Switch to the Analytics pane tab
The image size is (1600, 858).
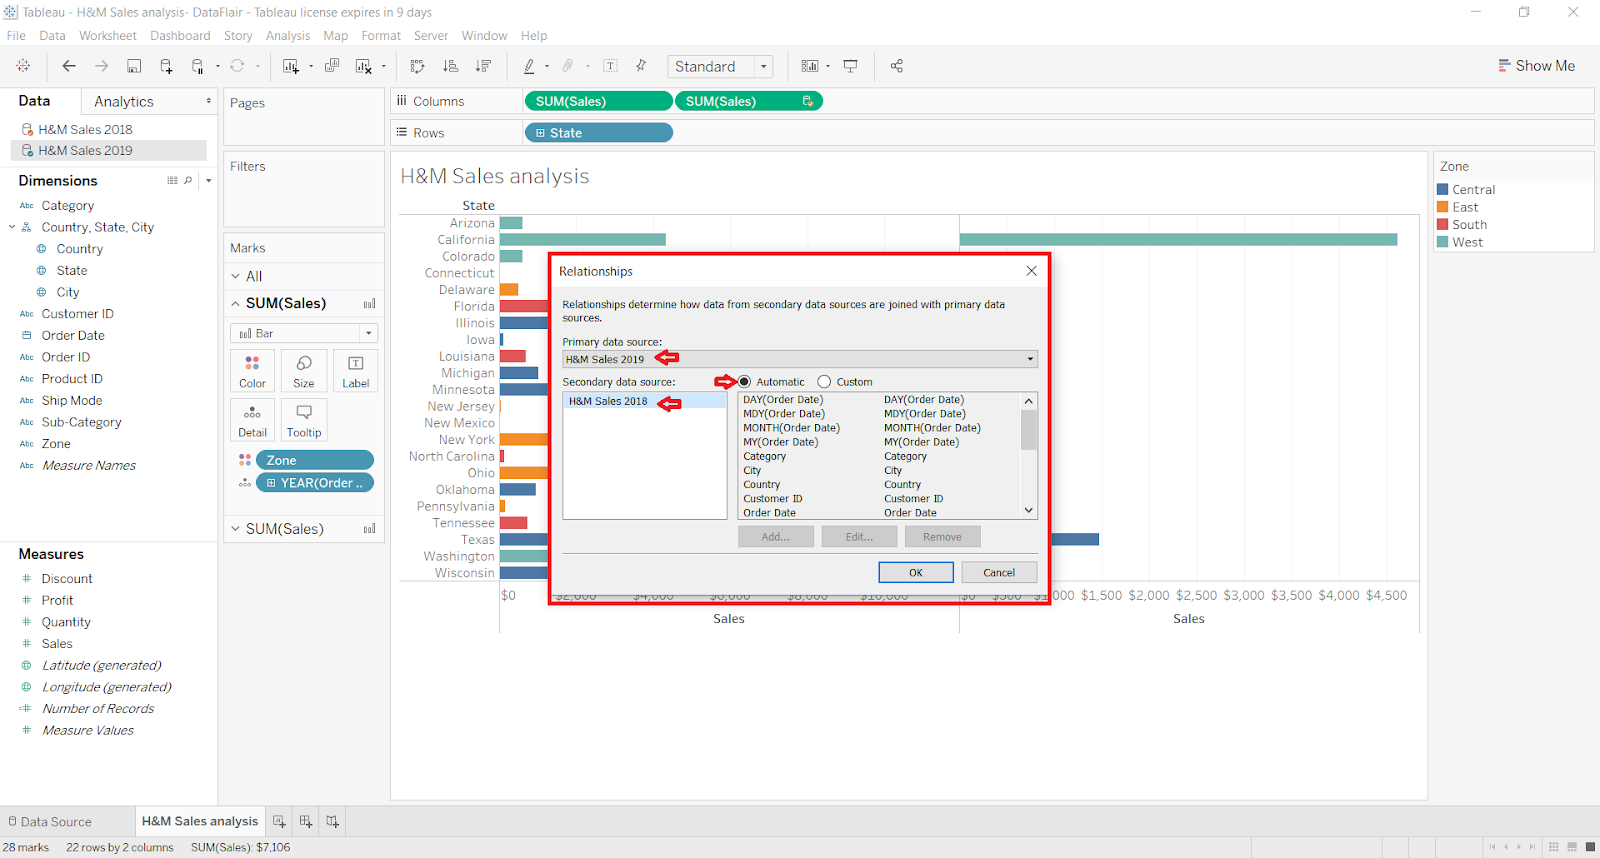click(124, 101)
